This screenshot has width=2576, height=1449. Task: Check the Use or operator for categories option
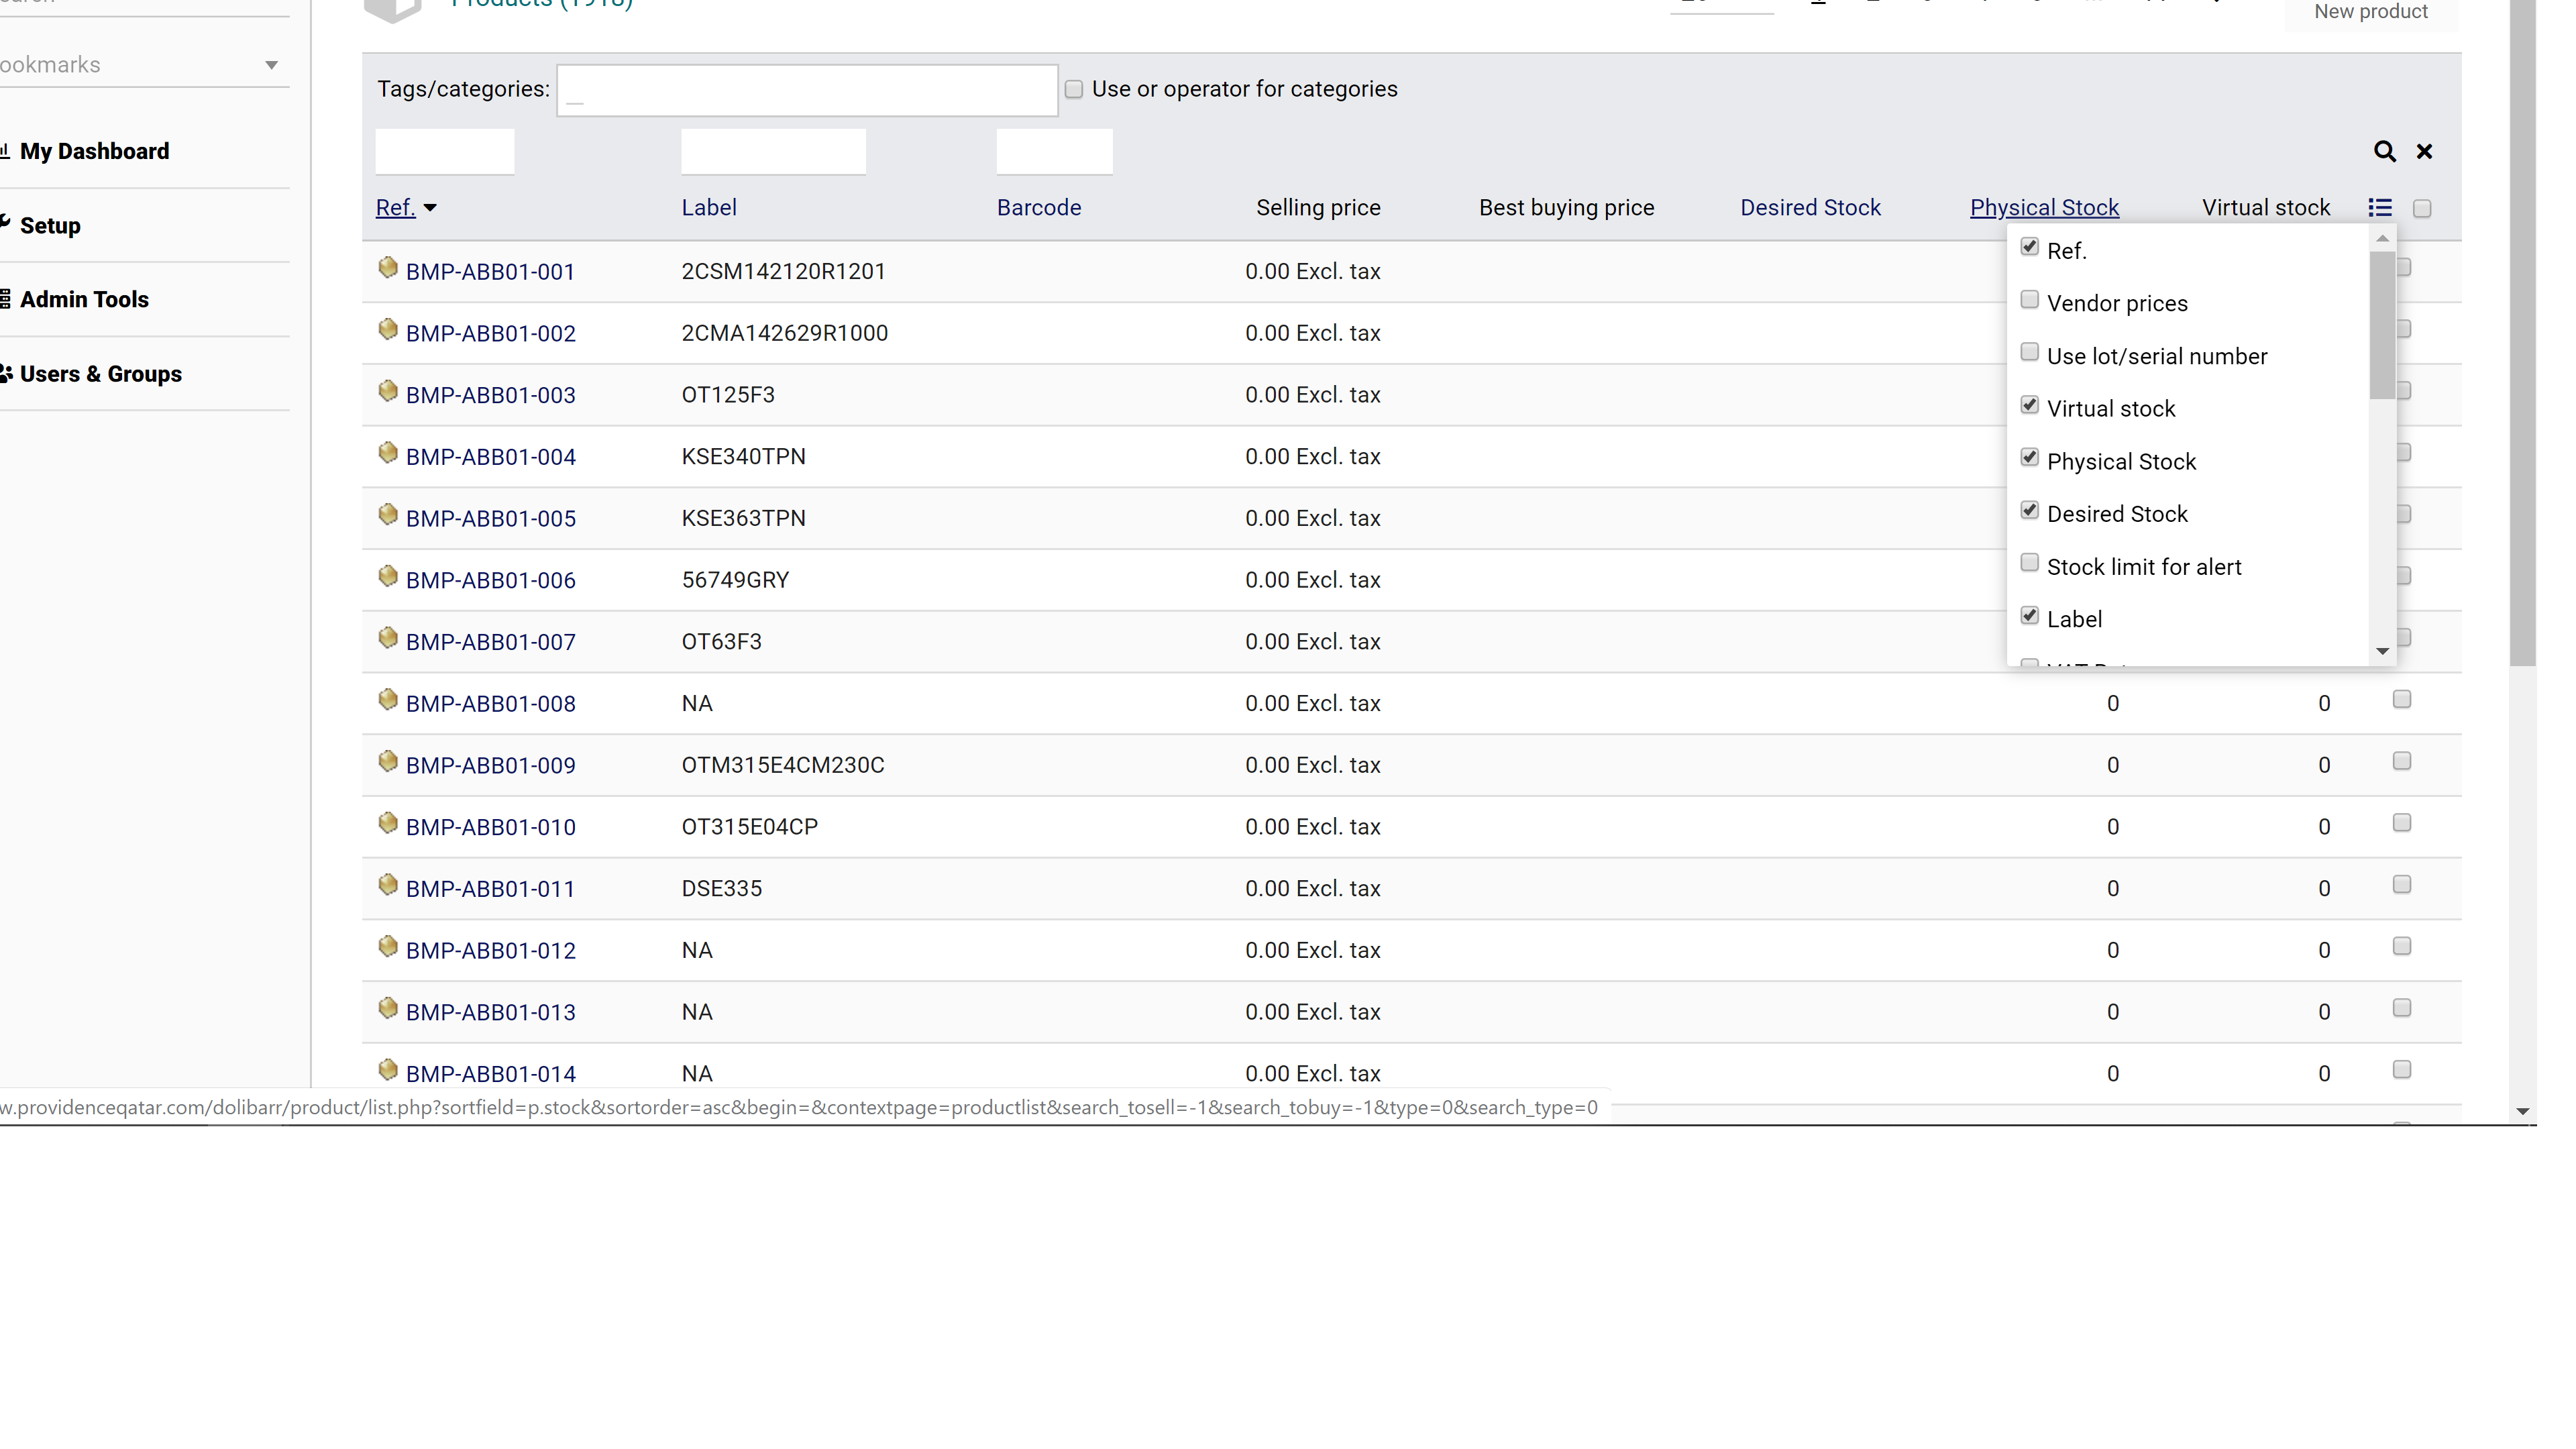[x=1073, y=89]
